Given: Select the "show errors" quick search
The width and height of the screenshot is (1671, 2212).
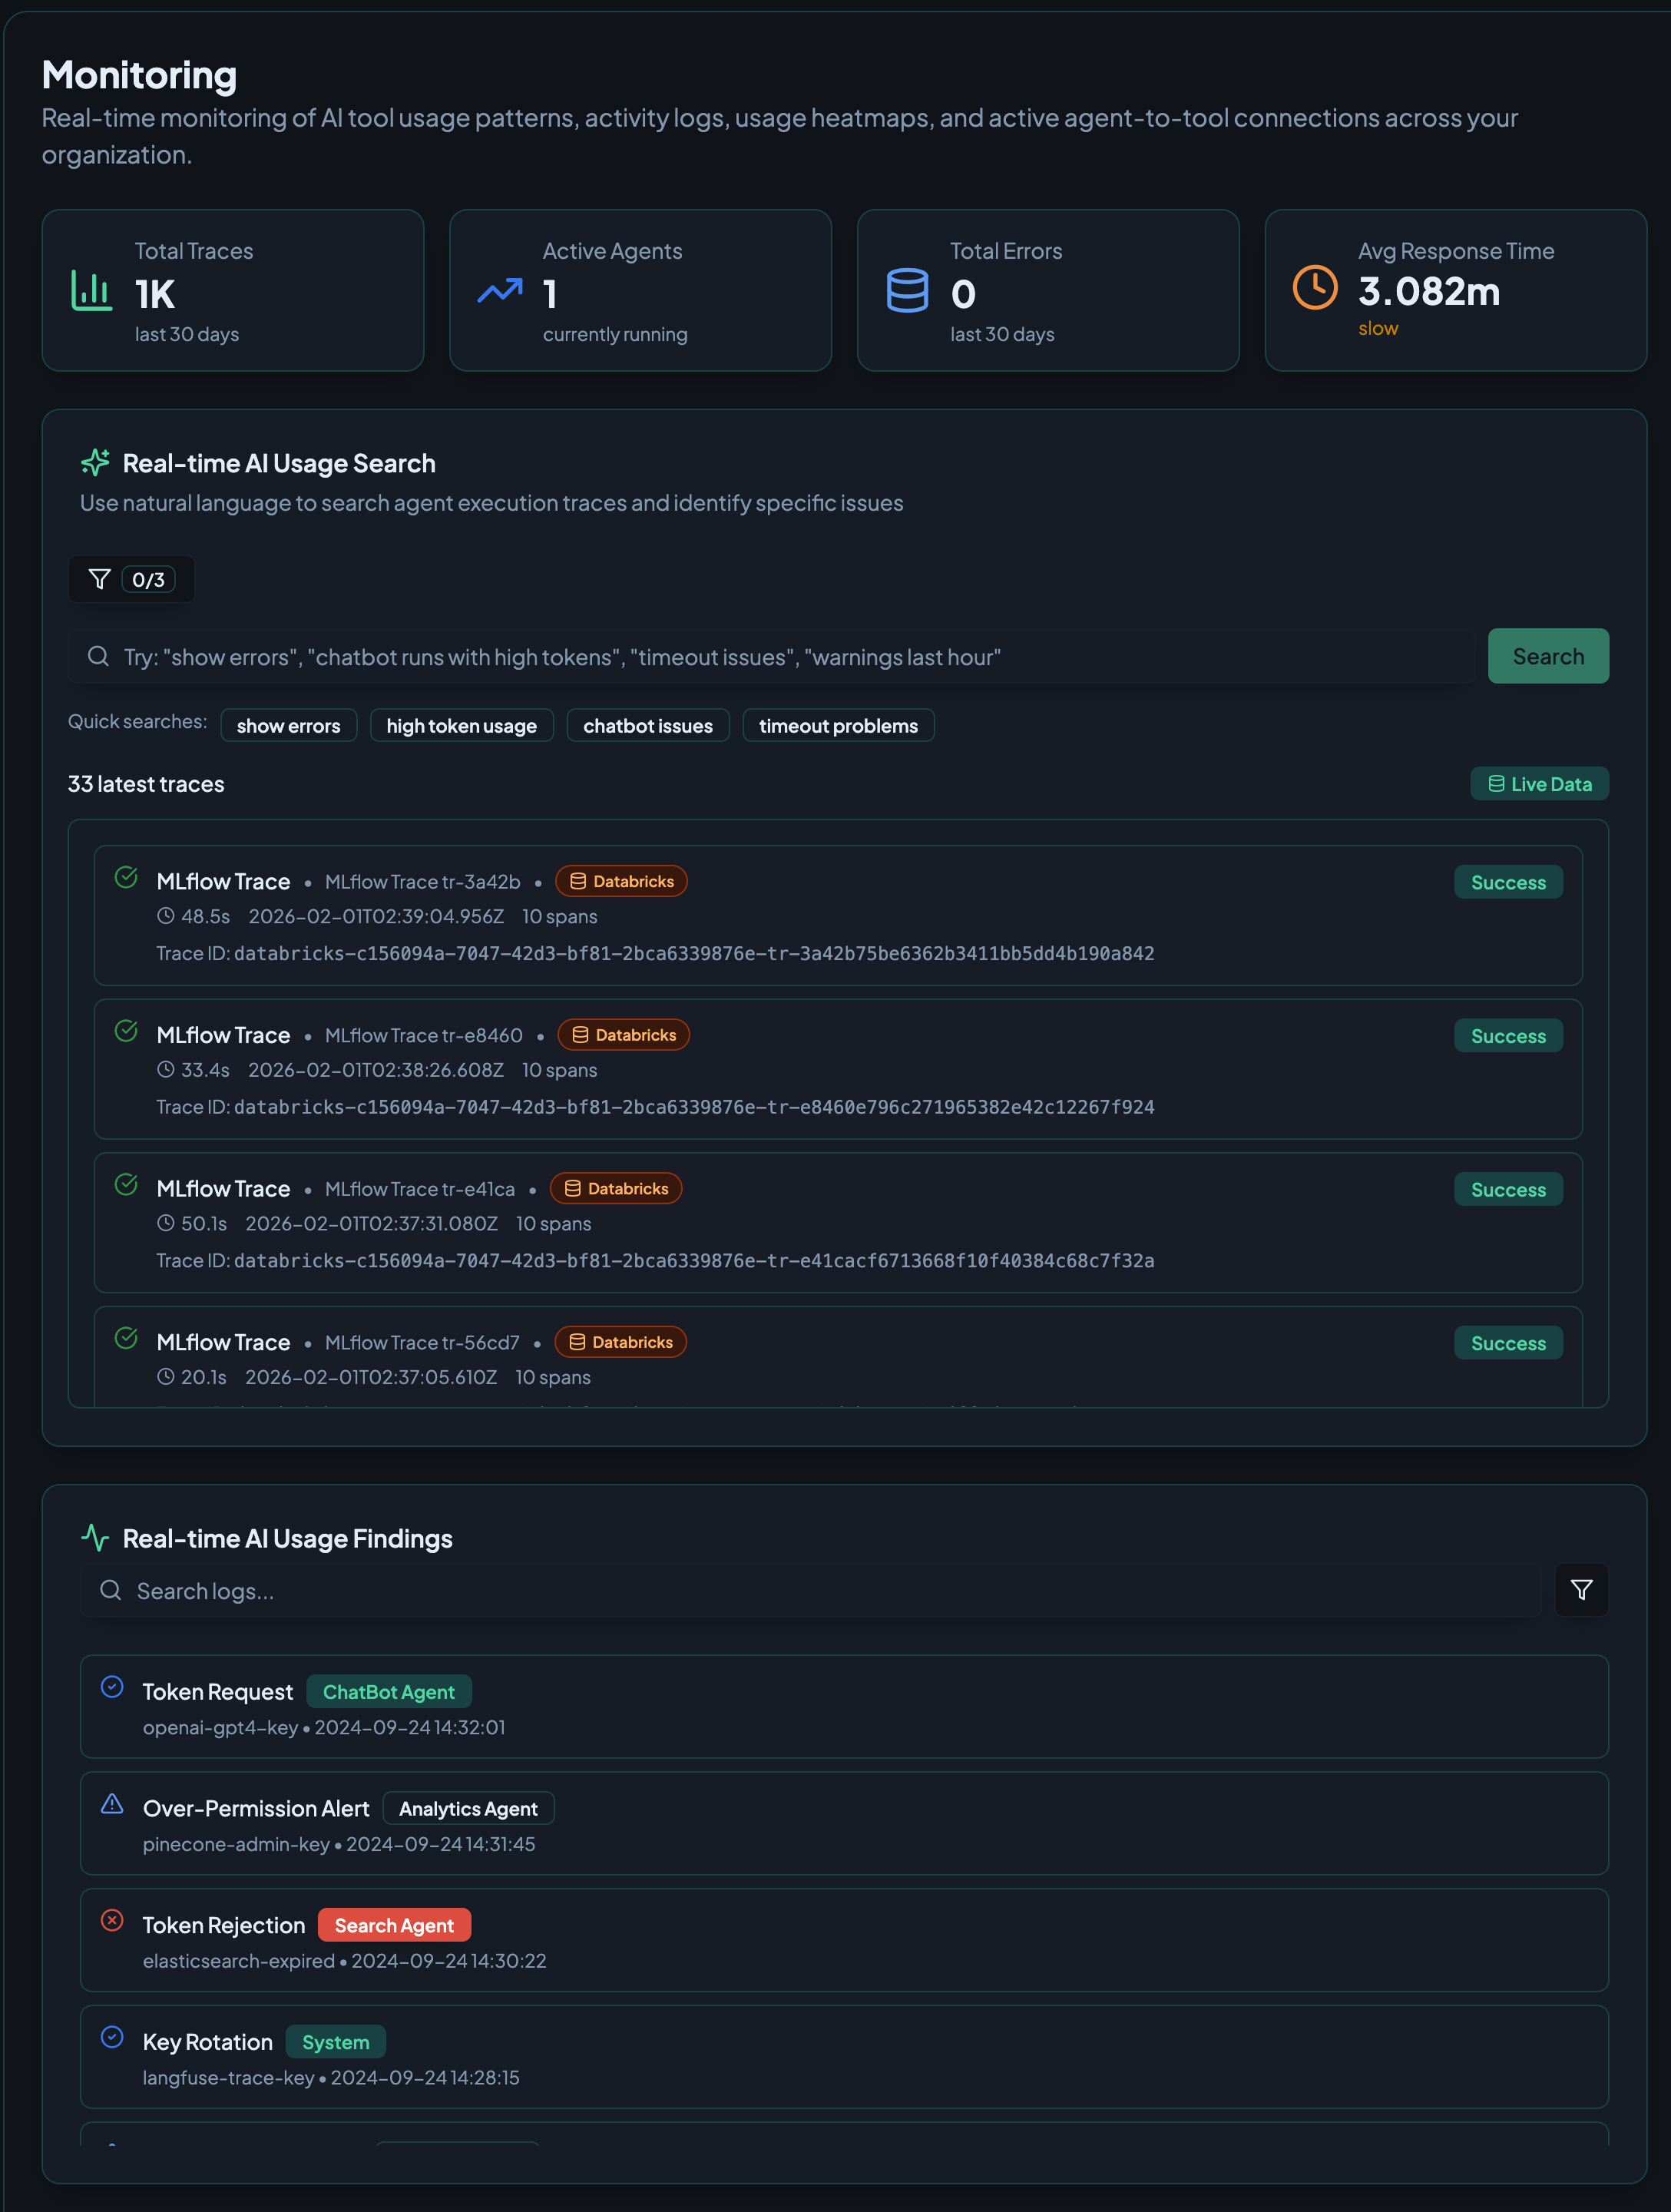Looking at the screenshot, I should pyautogui.click(x=288, y=726).
